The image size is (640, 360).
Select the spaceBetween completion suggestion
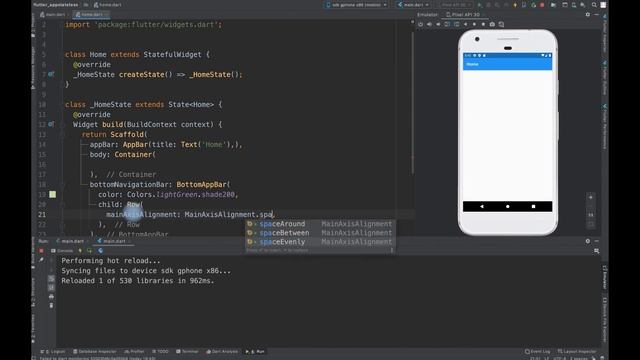320,233
